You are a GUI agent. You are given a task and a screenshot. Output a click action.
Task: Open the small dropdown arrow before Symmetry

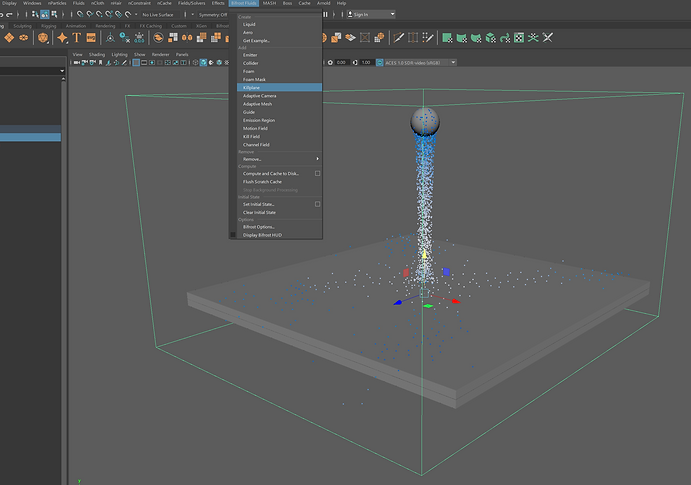coord(193,15)
